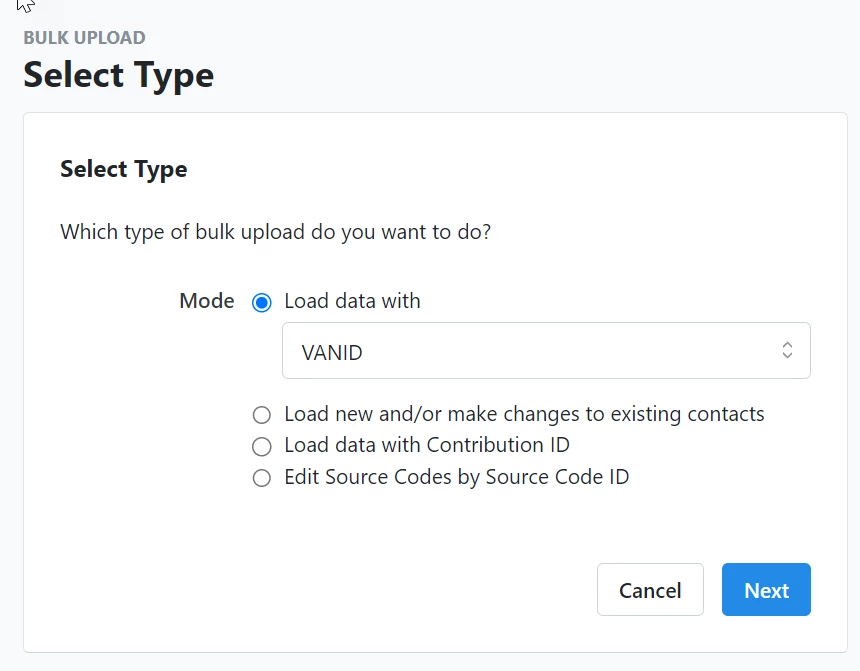Click the bold Mode field label
860x671 pixels.
coord(207,301)
